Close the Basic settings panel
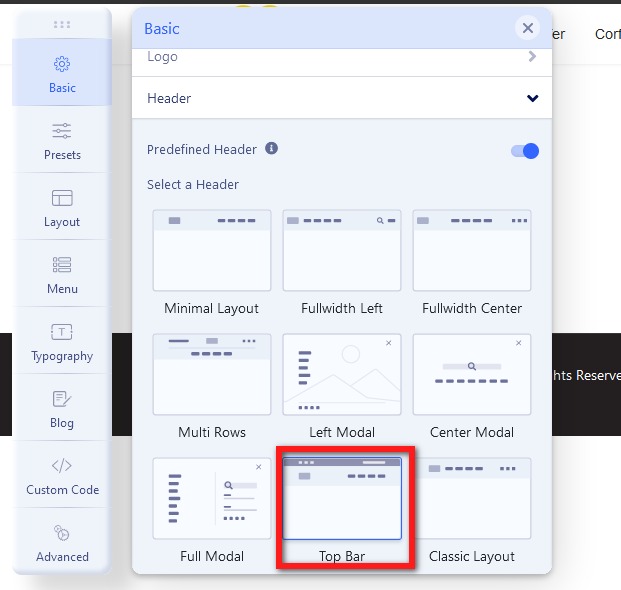This screenshot has width=621, height=590. [528, 28]
